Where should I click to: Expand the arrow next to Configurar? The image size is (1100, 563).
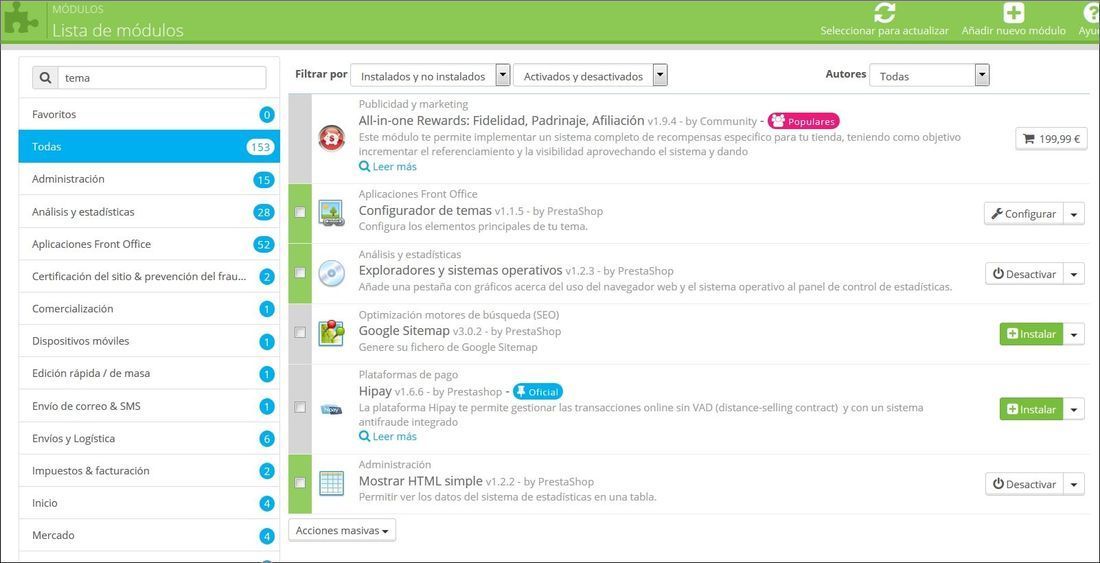1074,214
